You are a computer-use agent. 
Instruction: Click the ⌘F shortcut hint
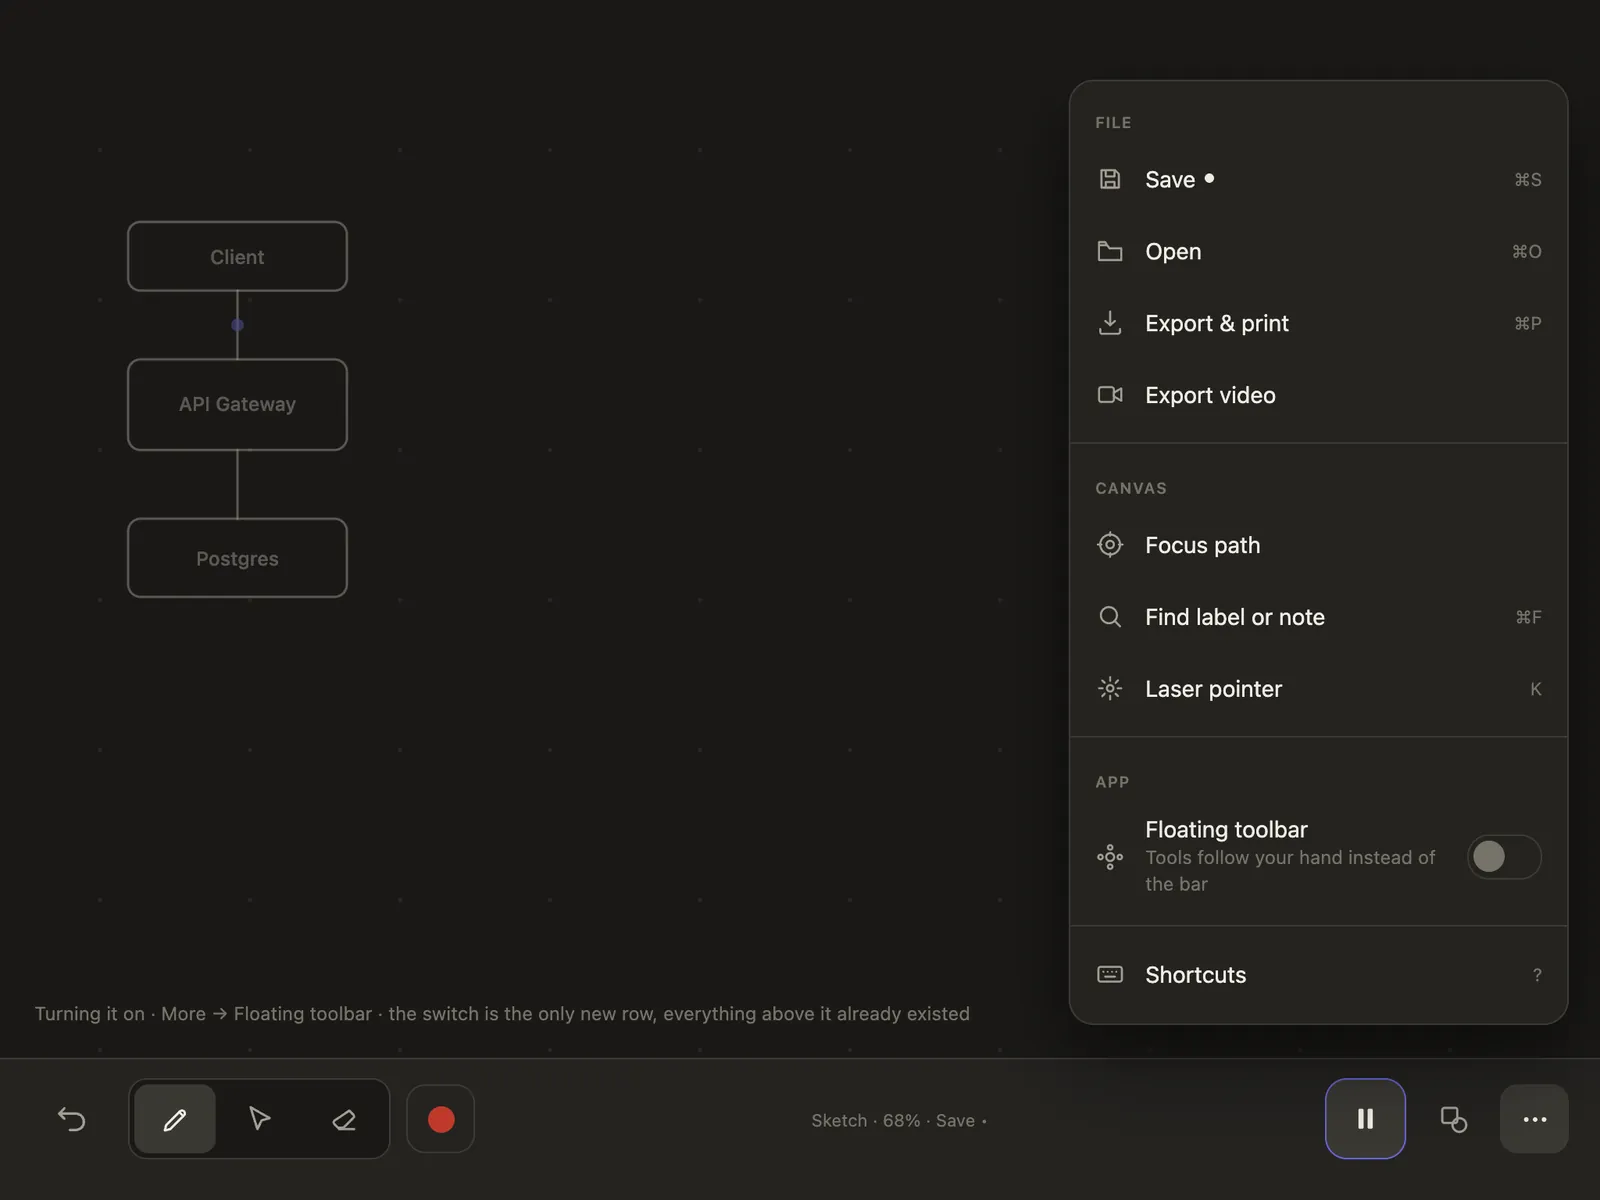[x=1528, y=618]
